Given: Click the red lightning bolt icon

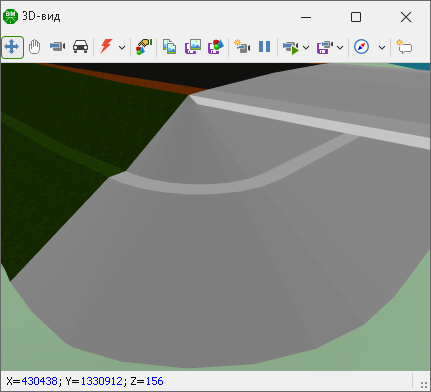Looking at the screenshot, I should tap(106, 46).
